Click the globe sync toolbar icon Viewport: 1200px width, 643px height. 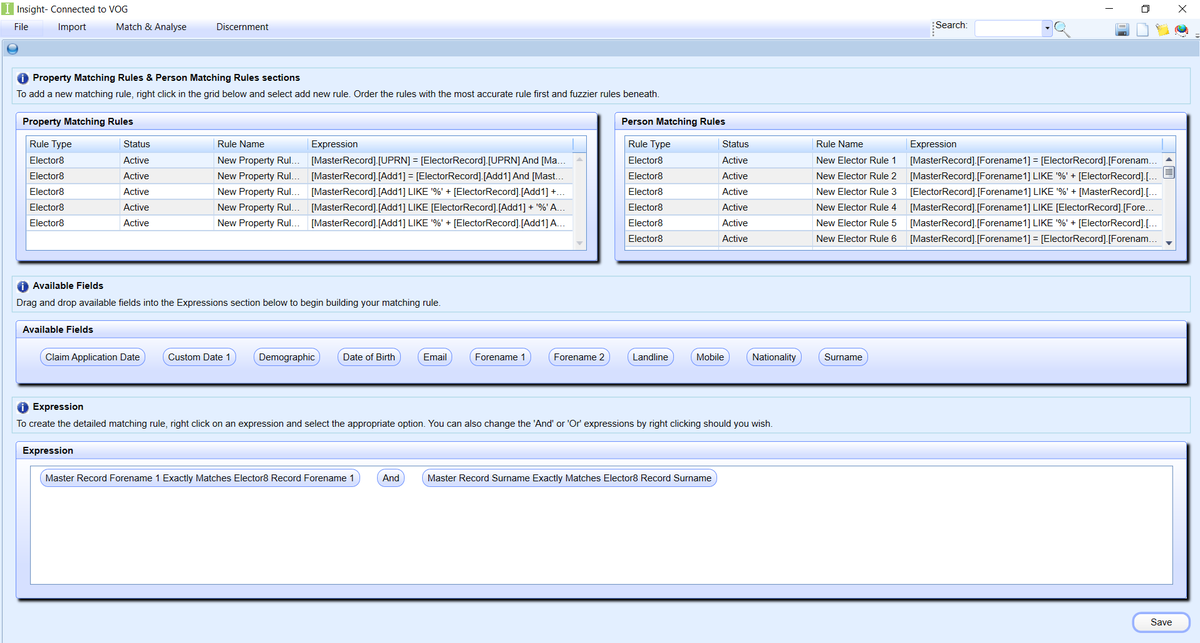(1182, 30)
